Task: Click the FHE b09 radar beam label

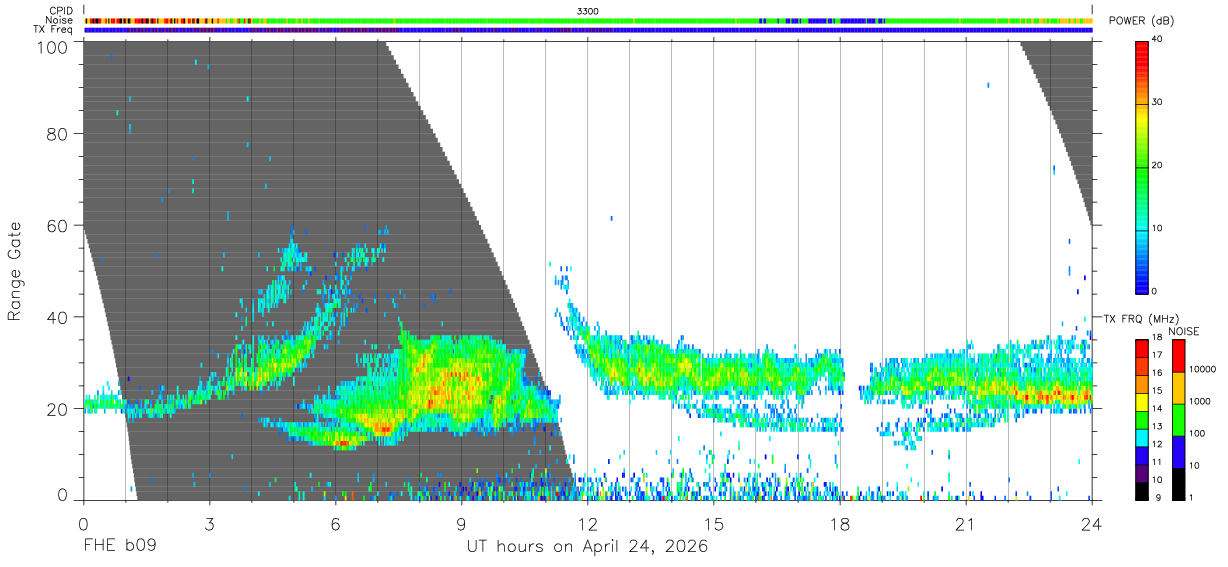Action: click(x=120, y=547)
